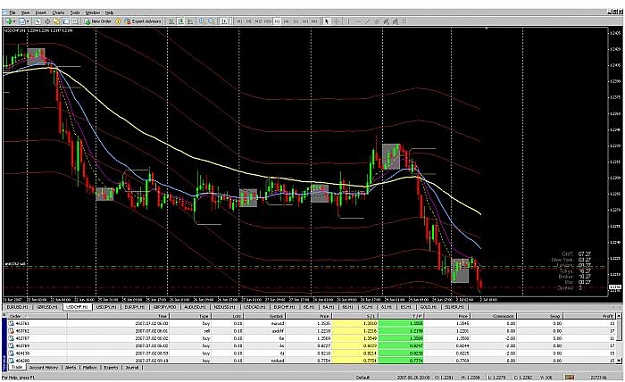Select the vertical line drawing tool
Viewport: 625px width, 382px height.
click(x=348, y=21)
